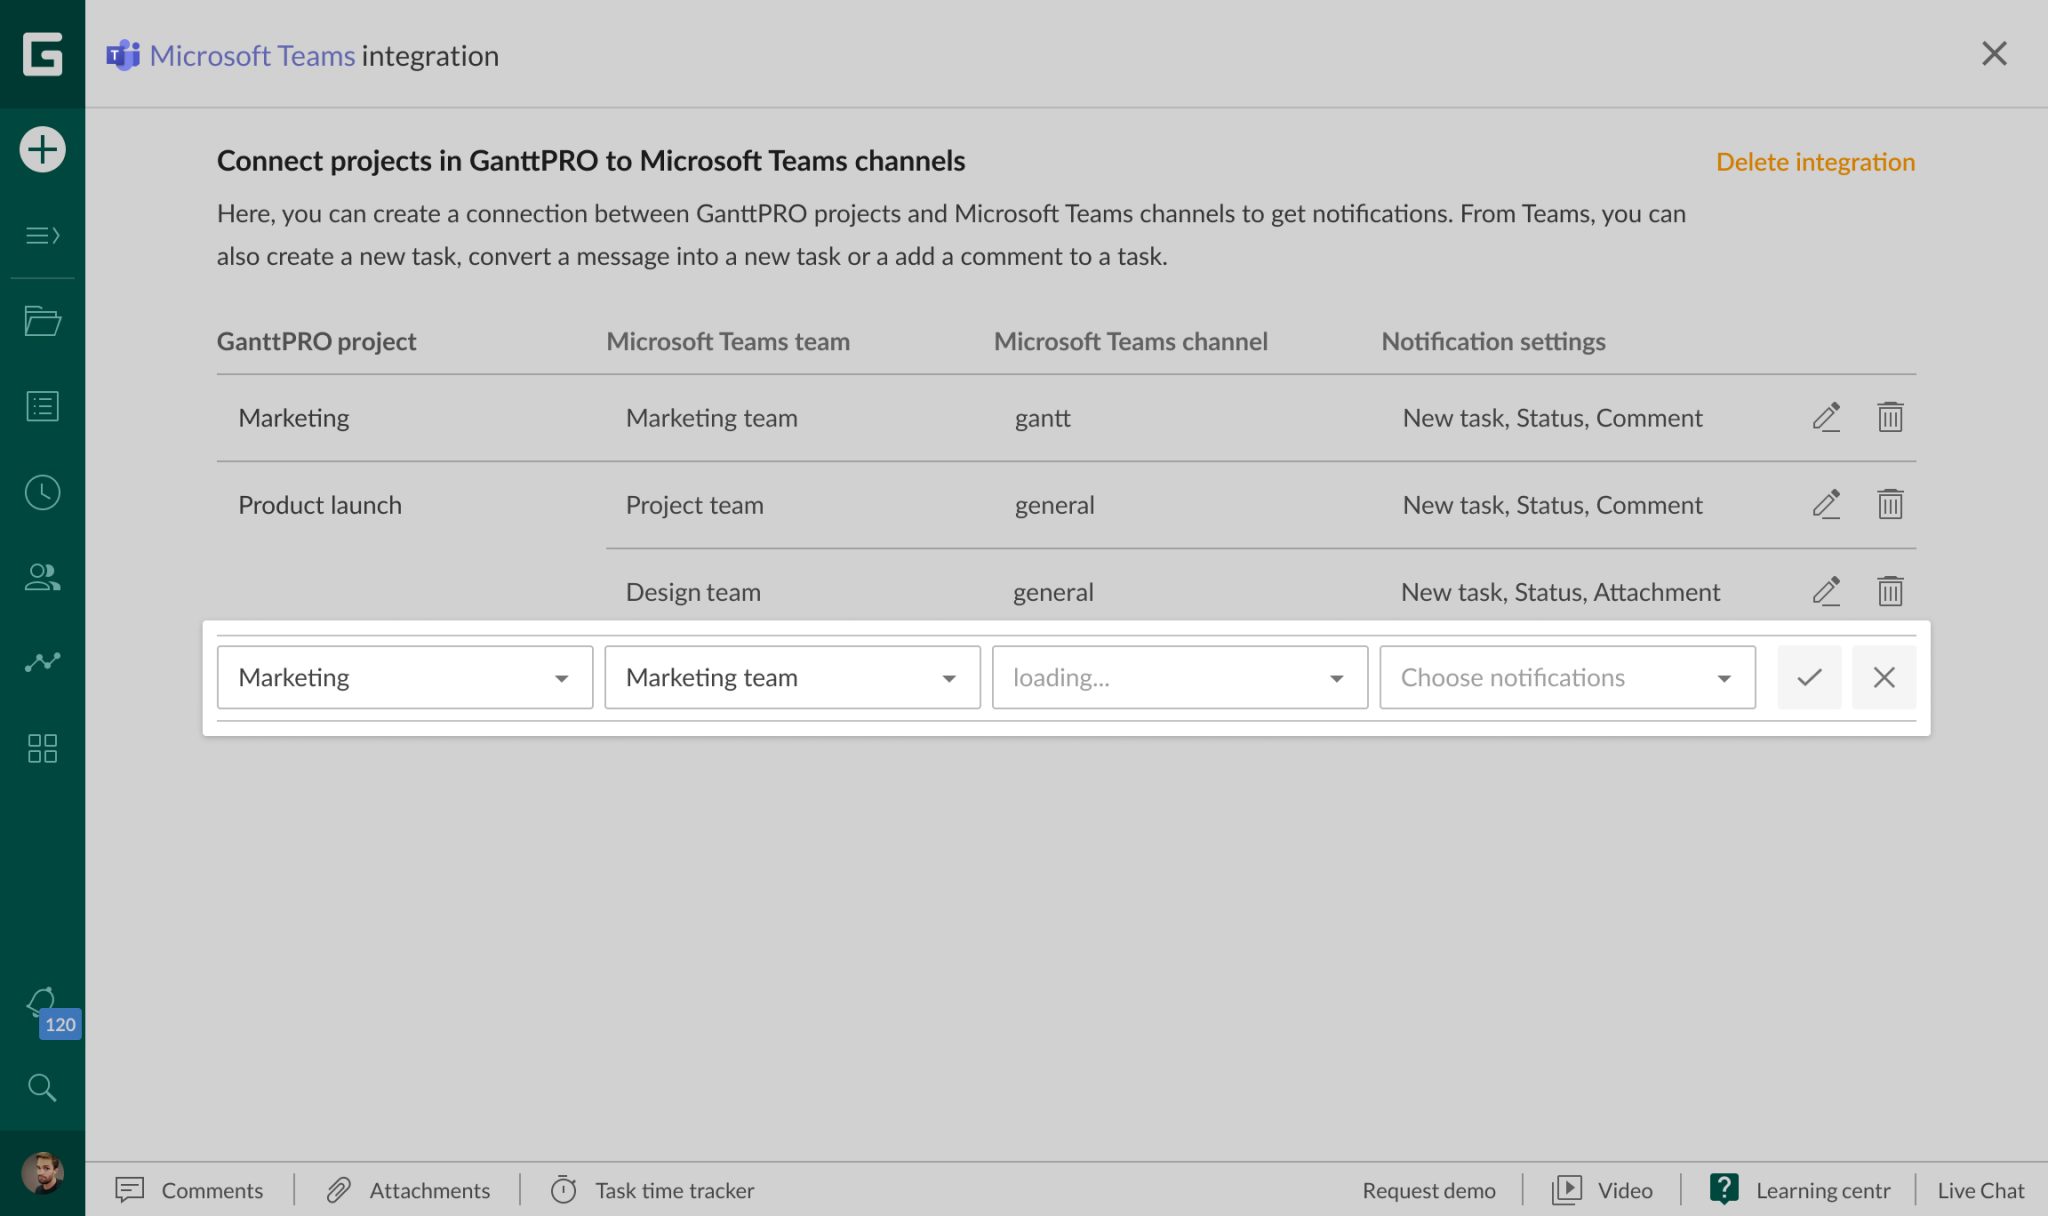Image resolution: width=2048 pixels, height=1216 pixels.
Task: Open the new project creation plus icon
Action: [x=41, y=148]
